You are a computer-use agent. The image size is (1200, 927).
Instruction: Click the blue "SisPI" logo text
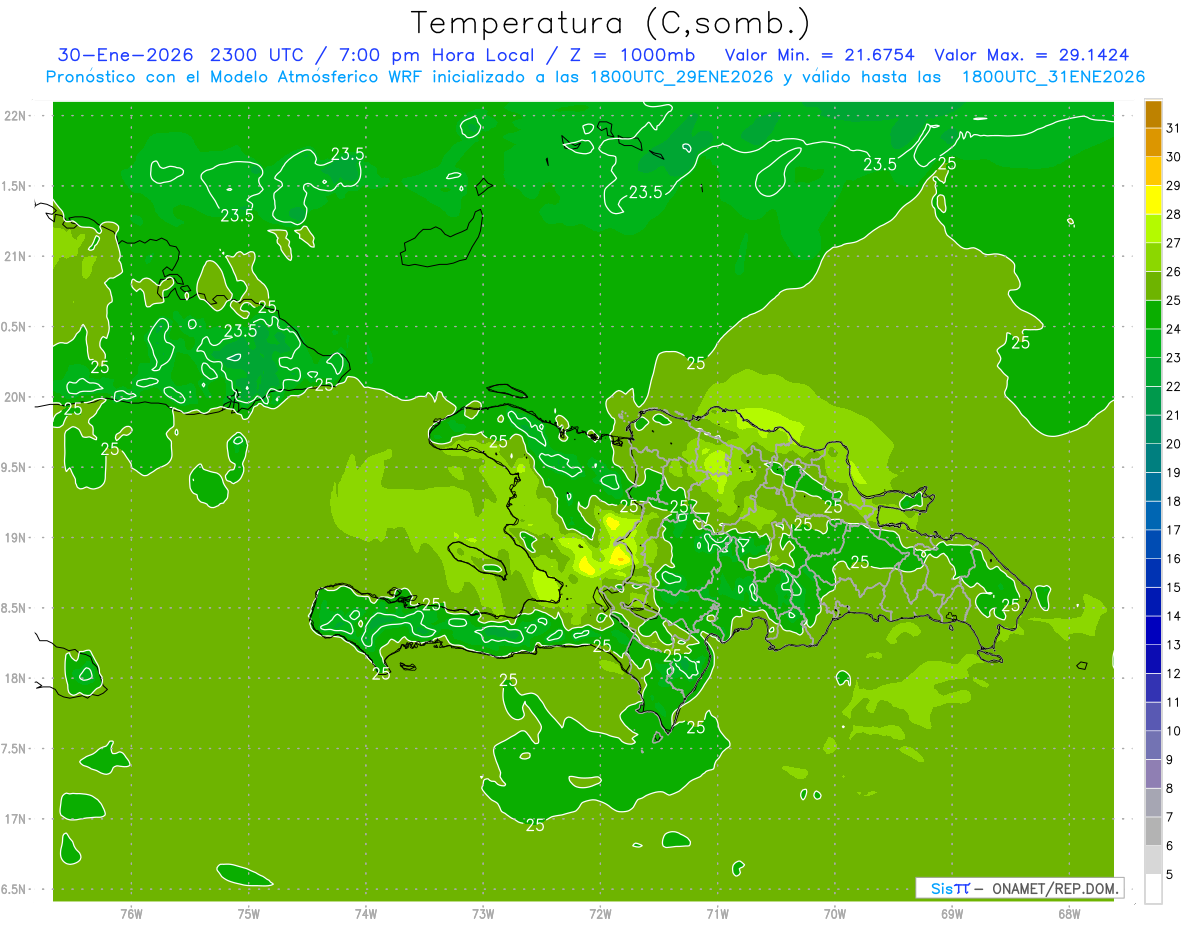950,888
